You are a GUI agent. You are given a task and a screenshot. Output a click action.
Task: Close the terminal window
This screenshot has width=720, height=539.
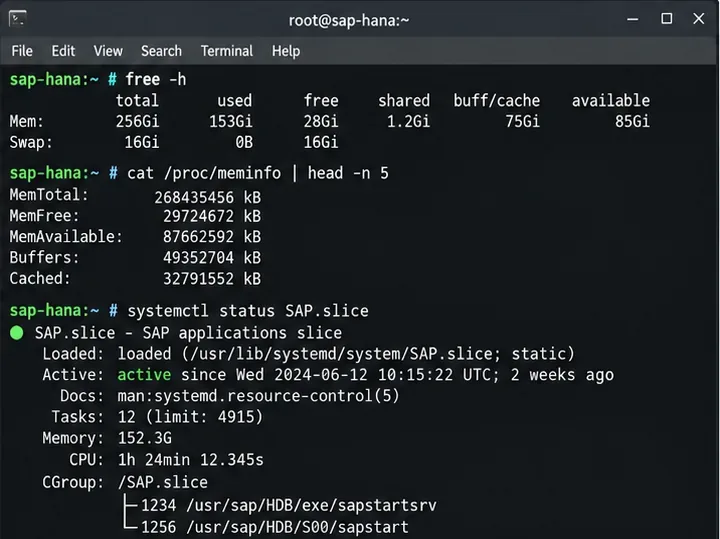click(x=698, y=18)
